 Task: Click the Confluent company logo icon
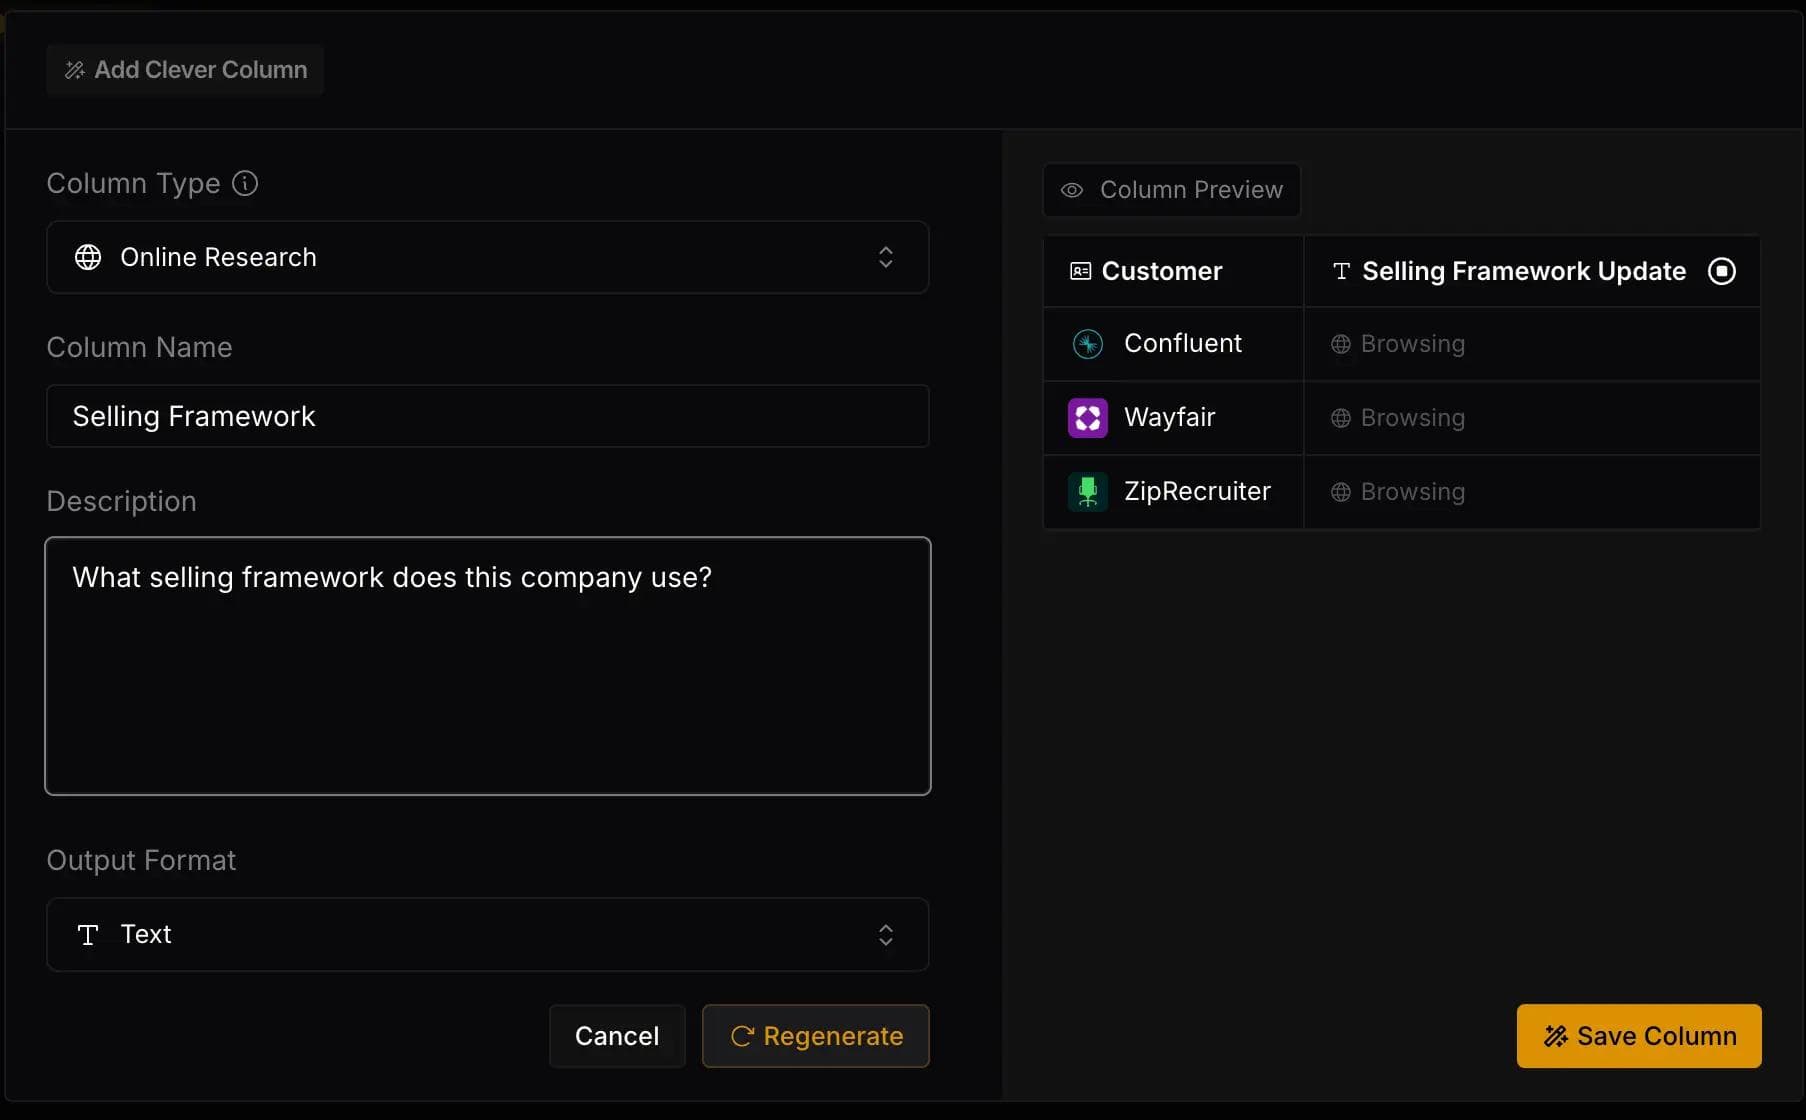click(1087, 344)
